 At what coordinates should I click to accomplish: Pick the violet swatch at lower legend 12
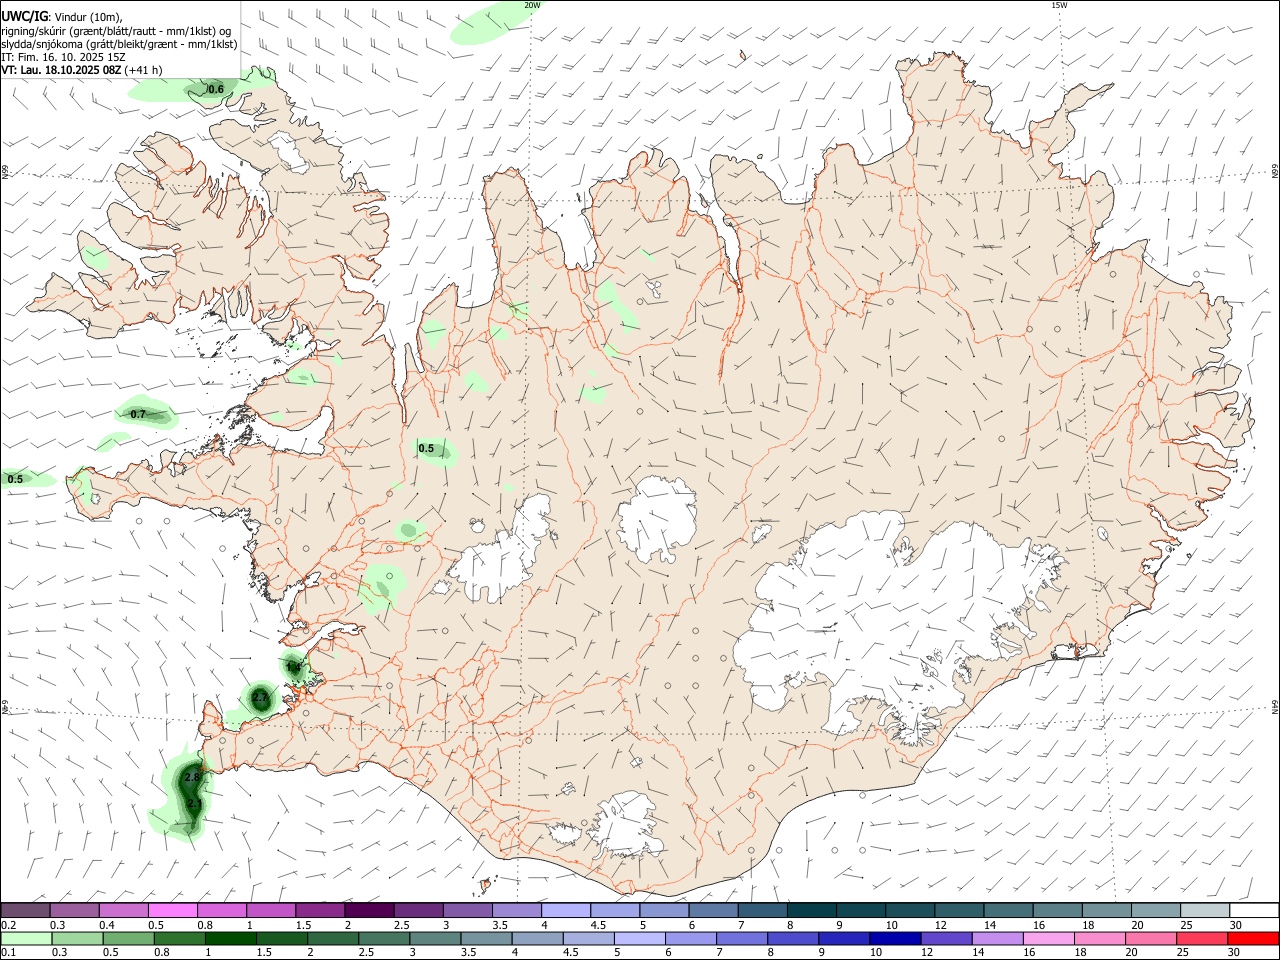[945, 938]
